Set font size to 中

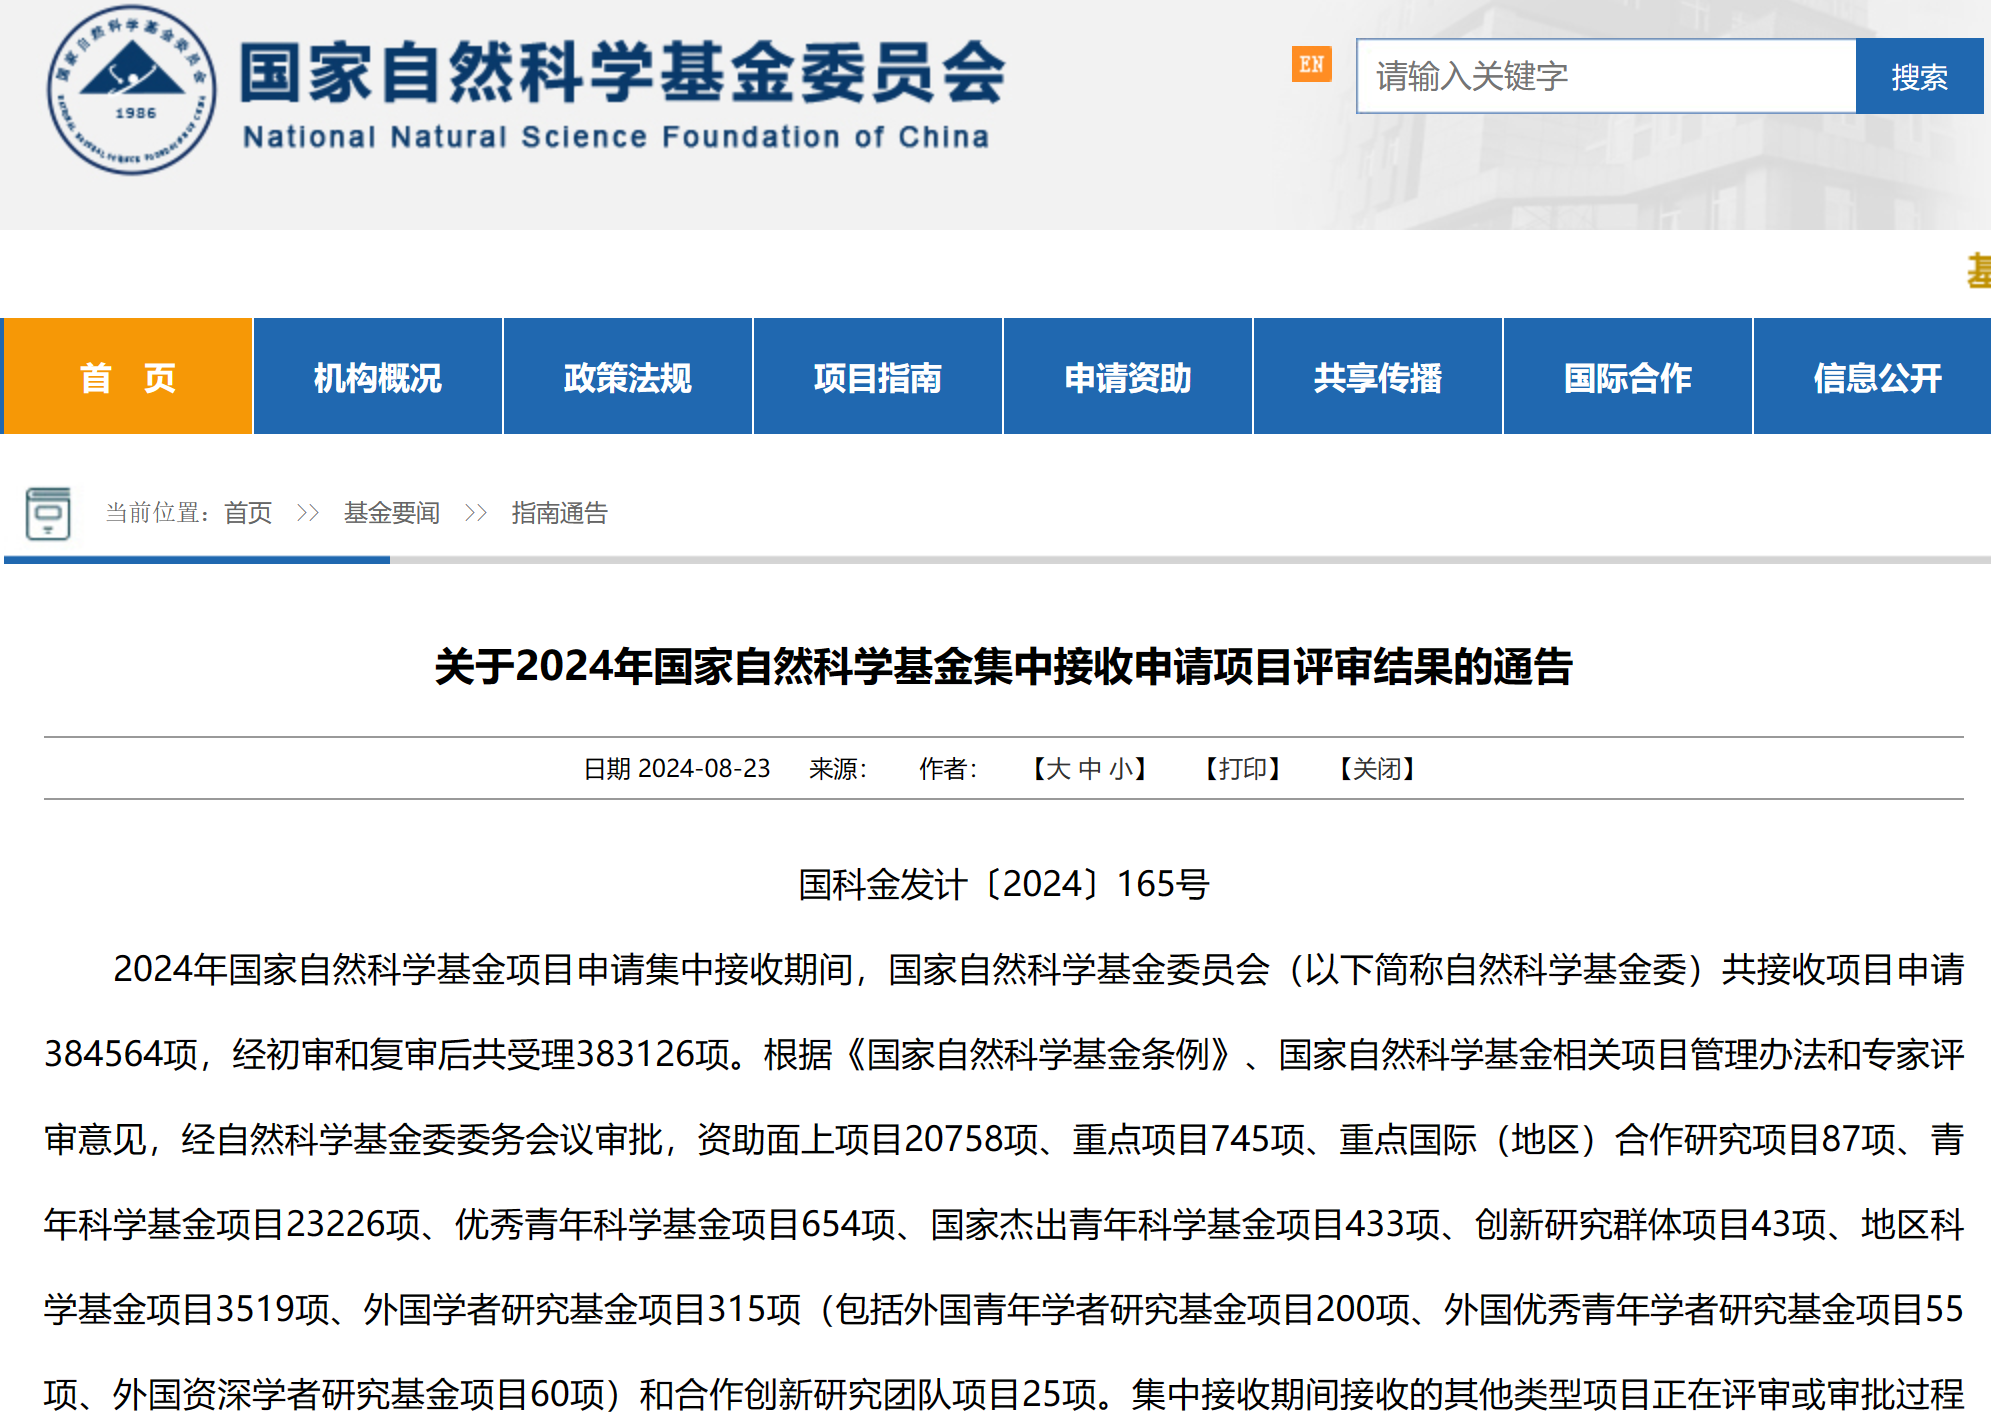(1090, 768)
